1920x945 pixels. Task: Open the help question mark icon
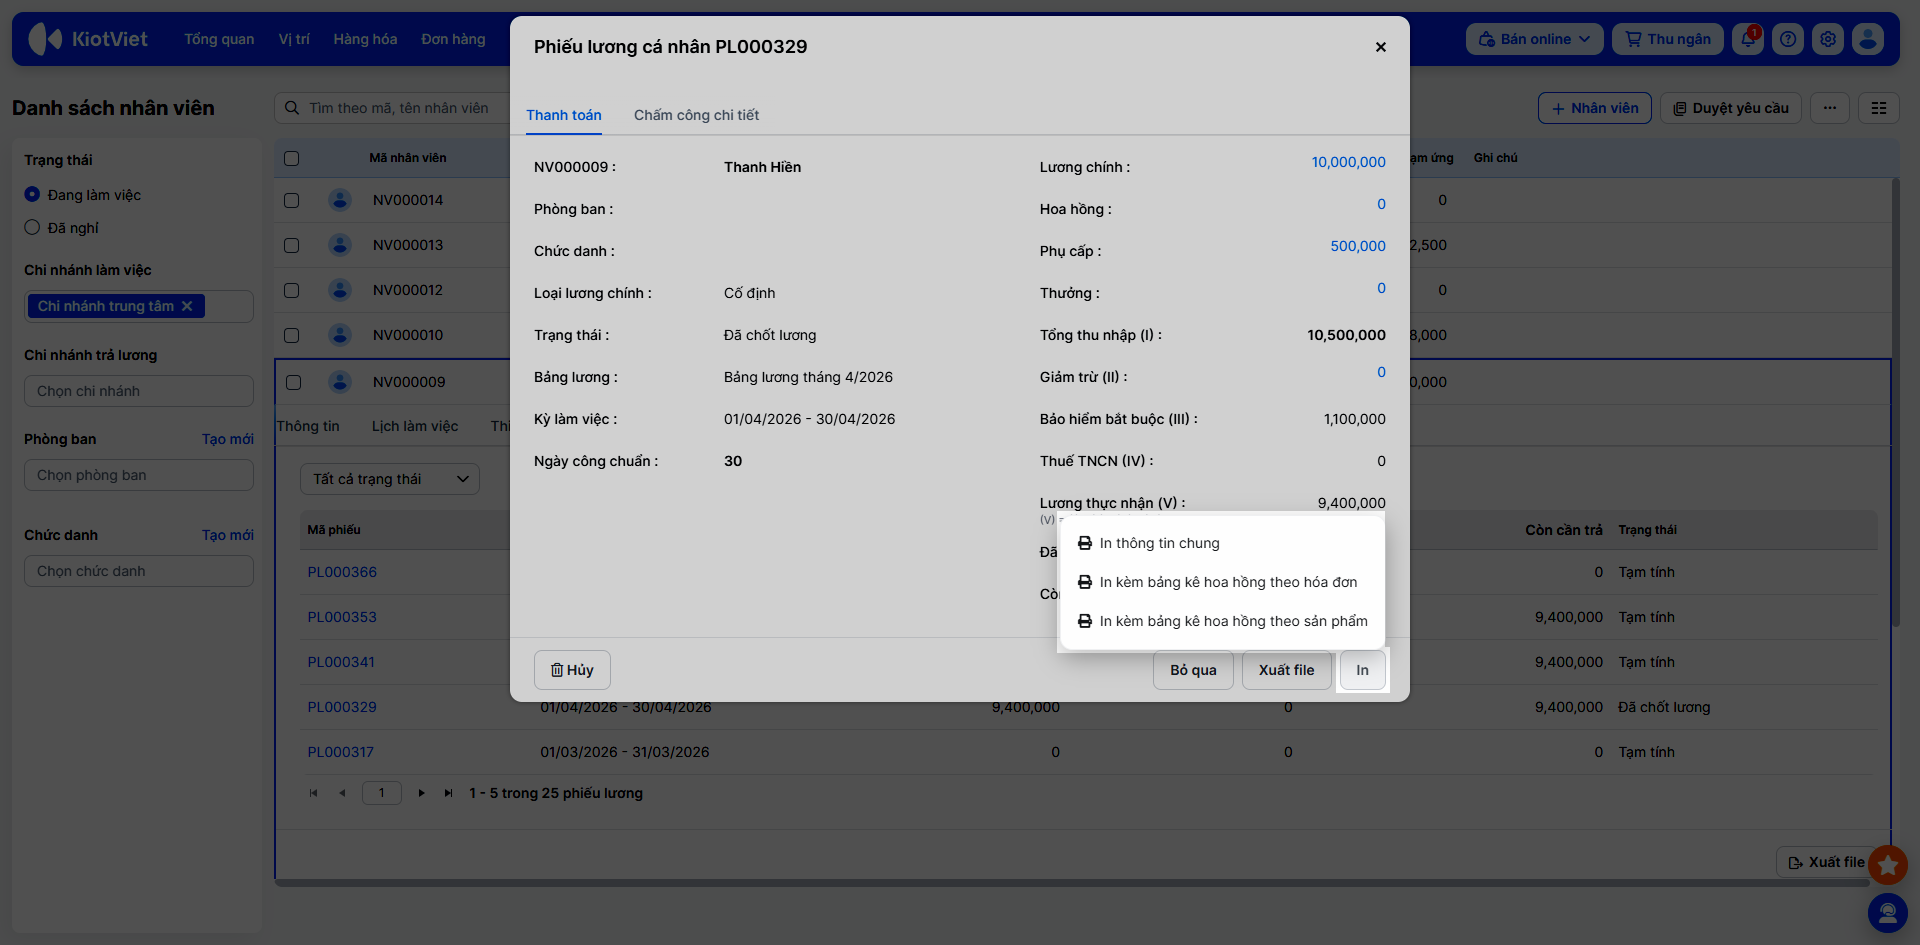click(x=1788, y=39)
